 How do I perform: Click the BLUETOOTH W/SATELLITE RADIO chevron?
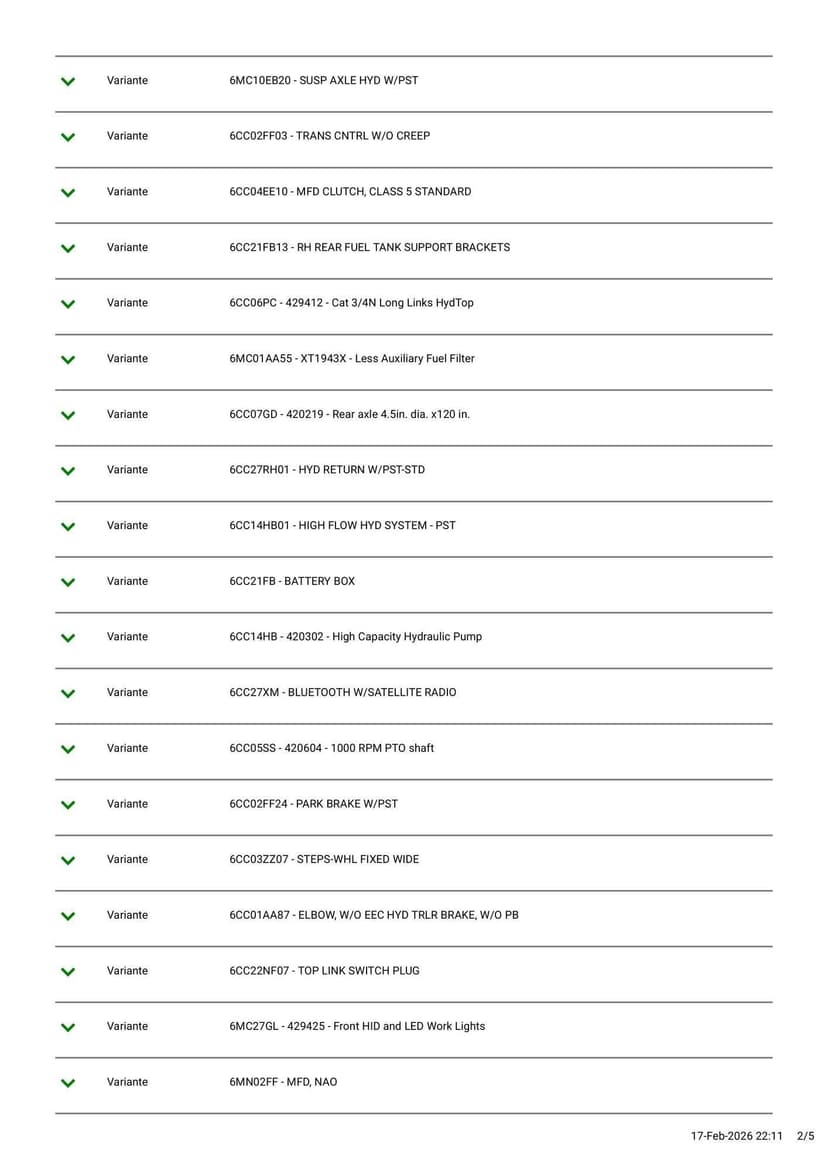[68, 693]
